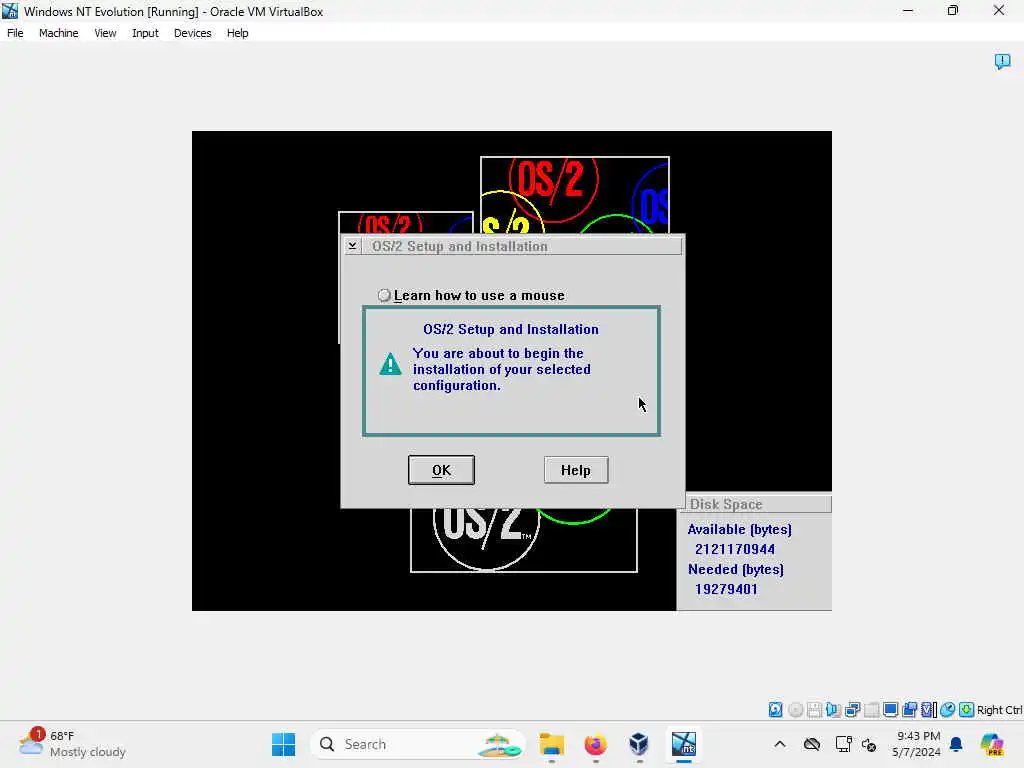Open the VirtualBox notification center icon

1002,61
